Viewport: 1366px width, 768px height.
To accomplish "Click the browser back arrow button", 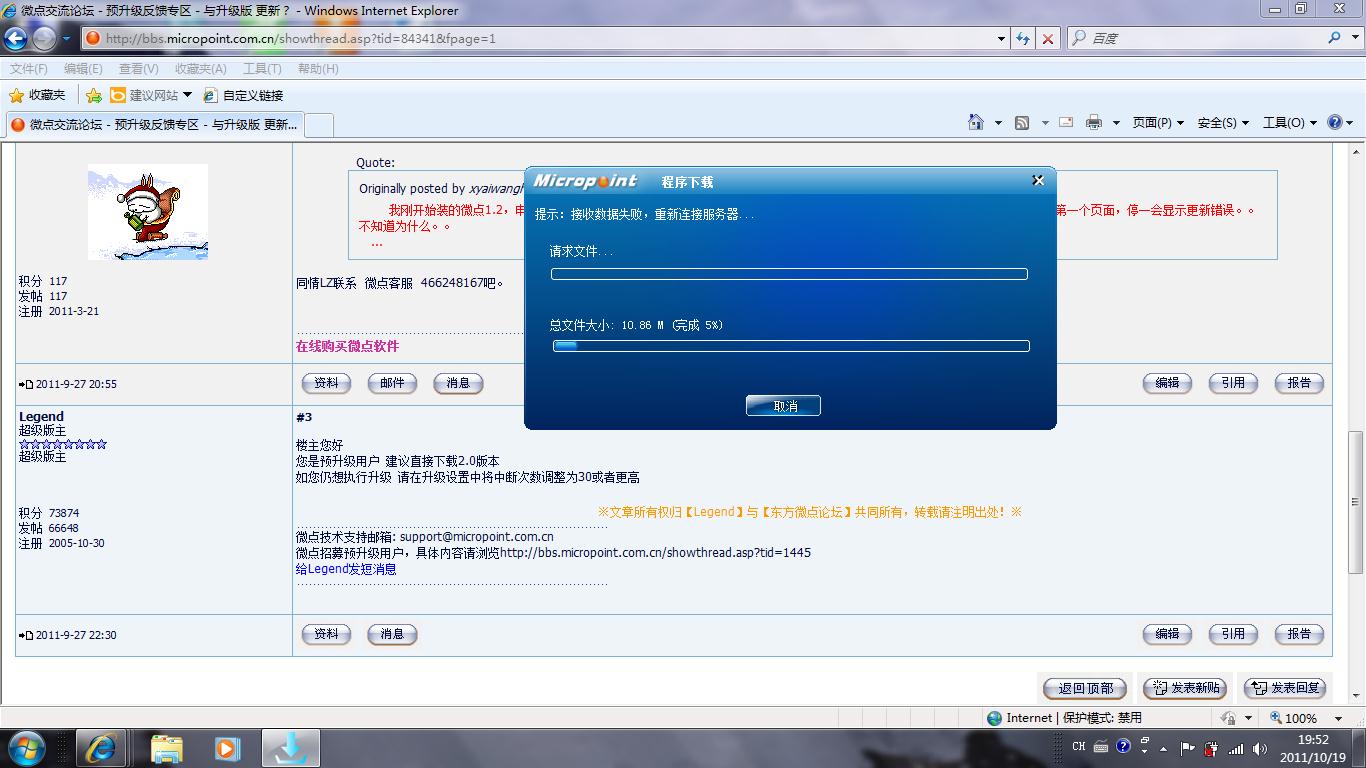I will click(x=16, y=38).
